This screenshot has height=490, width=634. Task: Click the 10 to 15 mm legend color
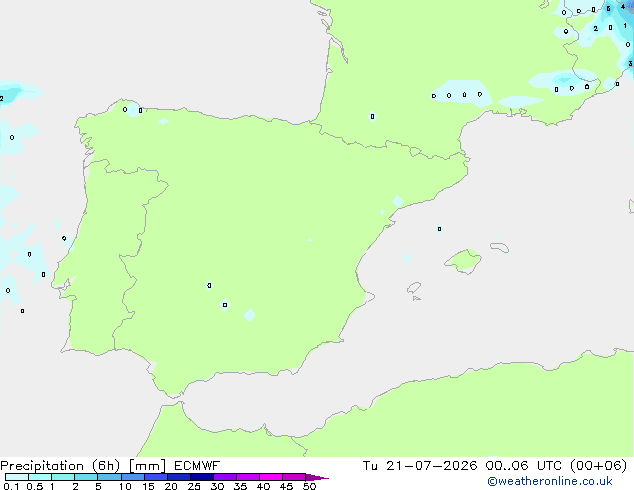[132, 477]
